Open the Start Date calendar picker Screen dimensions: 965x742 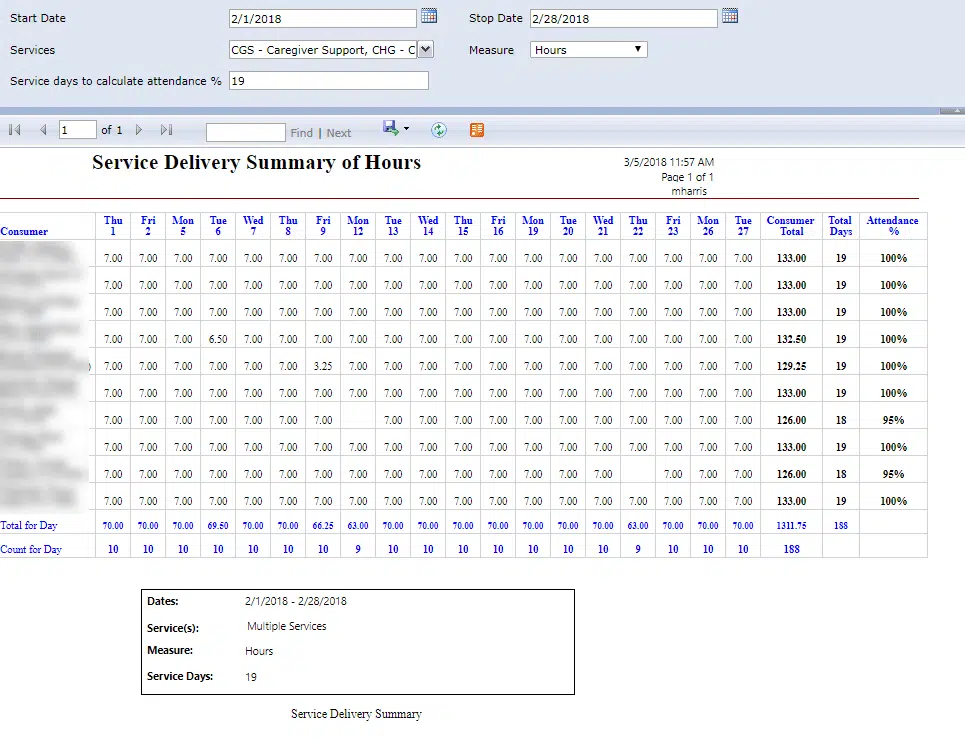coord(429,16)
